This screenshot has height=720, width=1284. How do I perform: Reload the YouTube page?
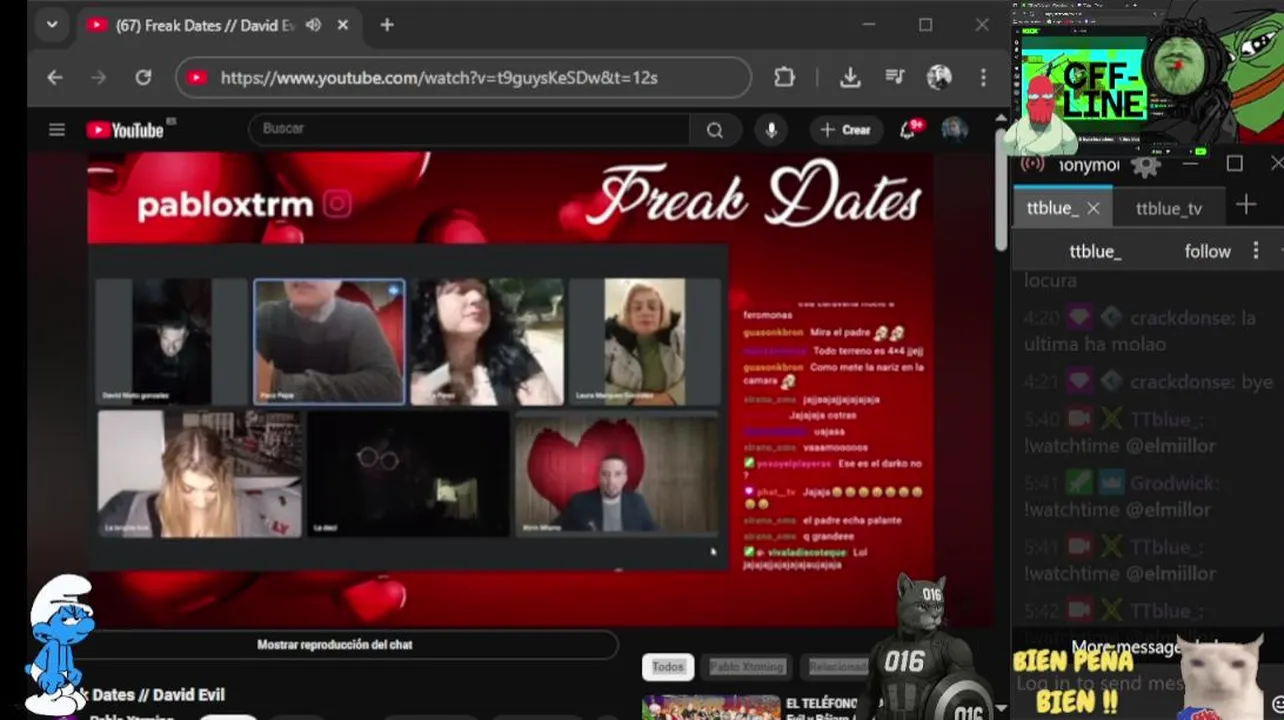point(143,77)
